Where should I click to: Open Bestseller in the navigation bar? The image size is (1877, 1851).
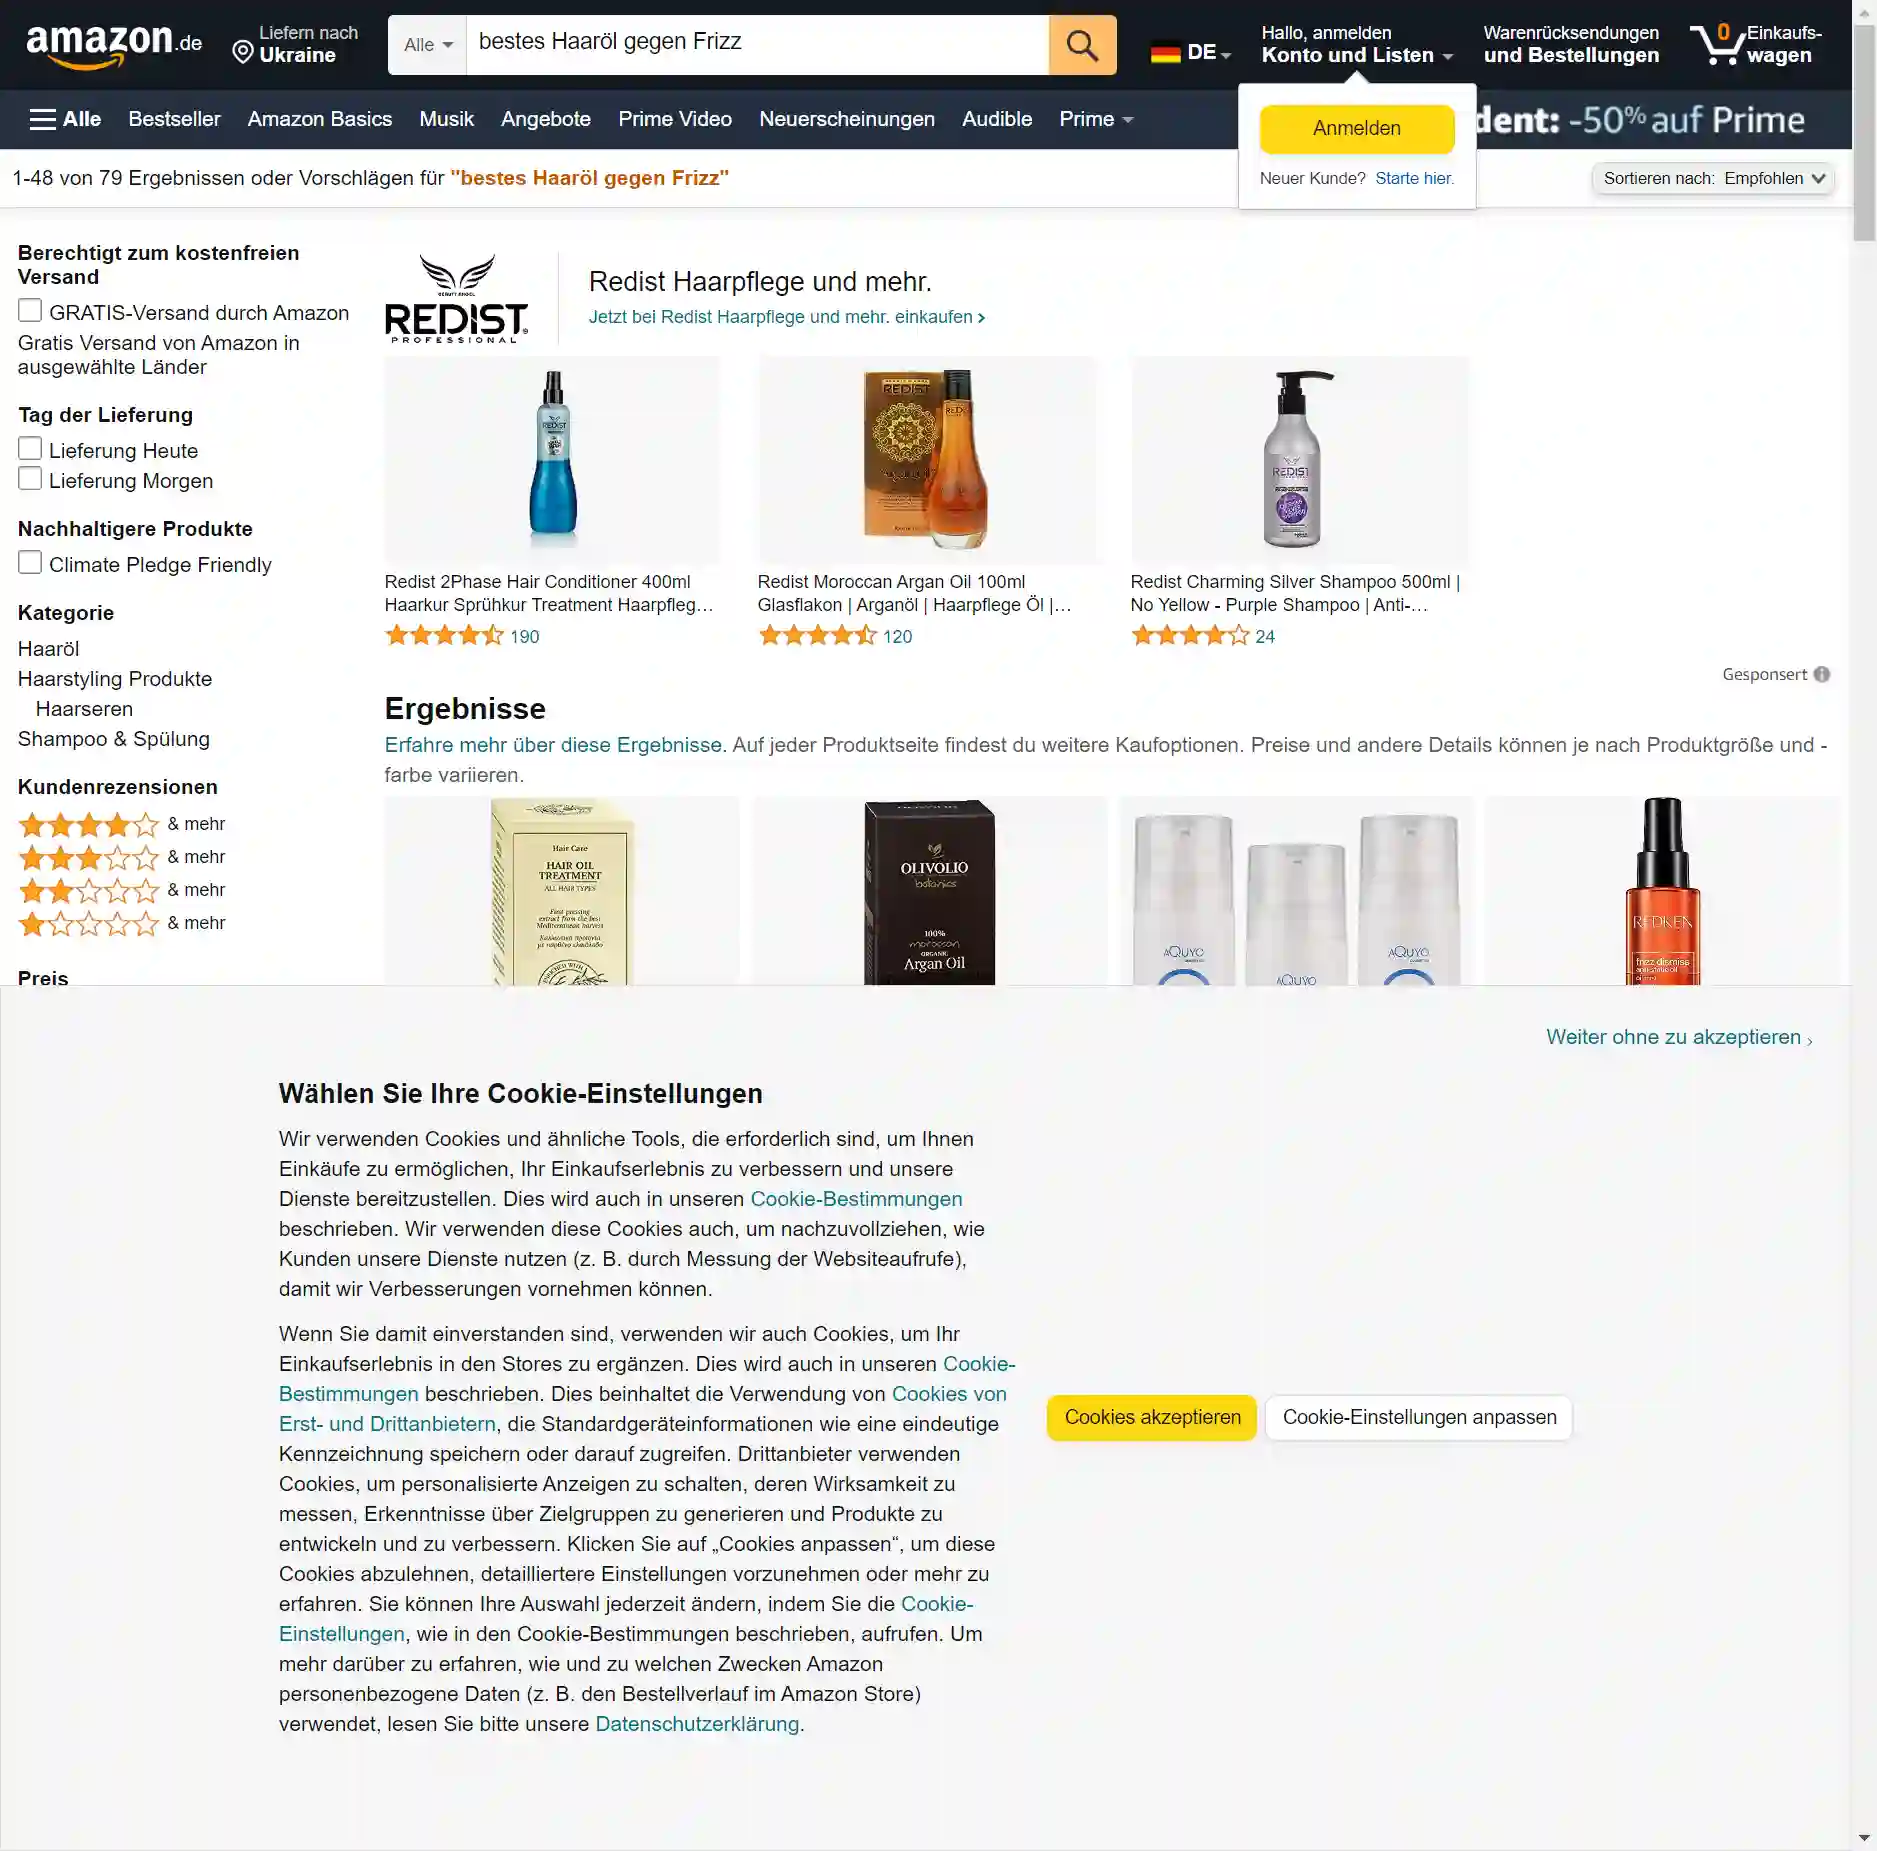pos(174,119)
